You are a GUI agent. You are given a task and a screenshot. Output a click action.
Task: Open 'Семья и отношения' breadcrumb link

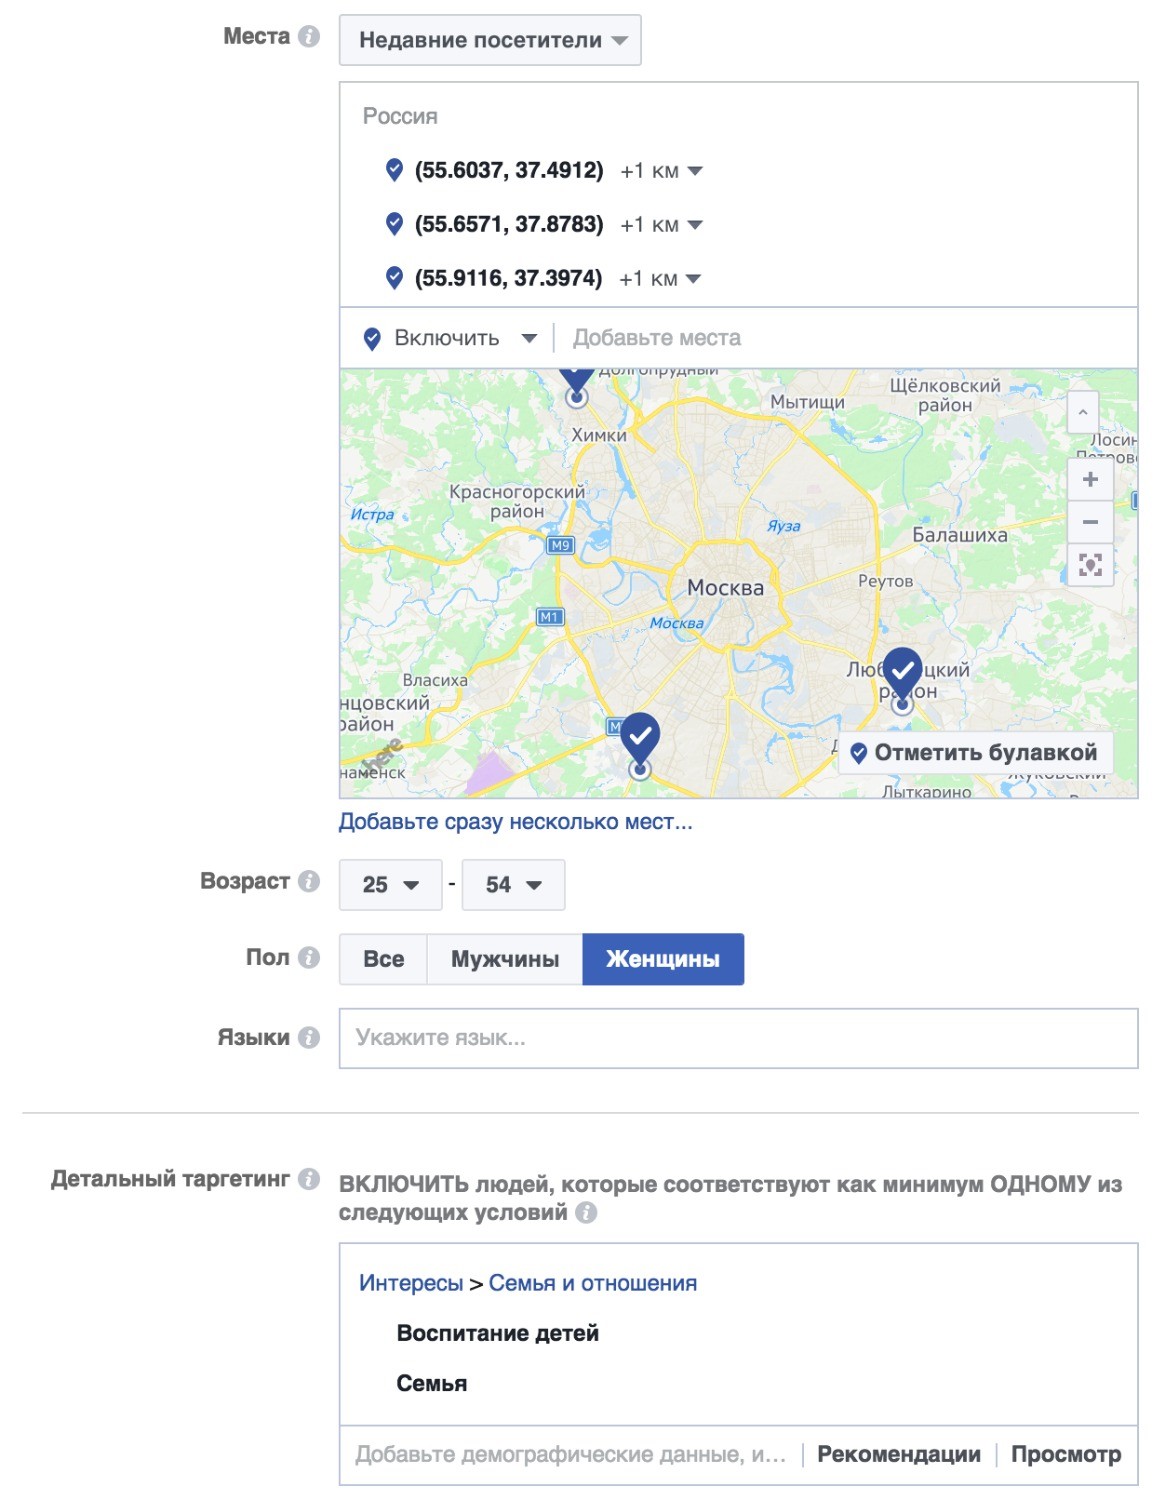tap(593, 1283)
